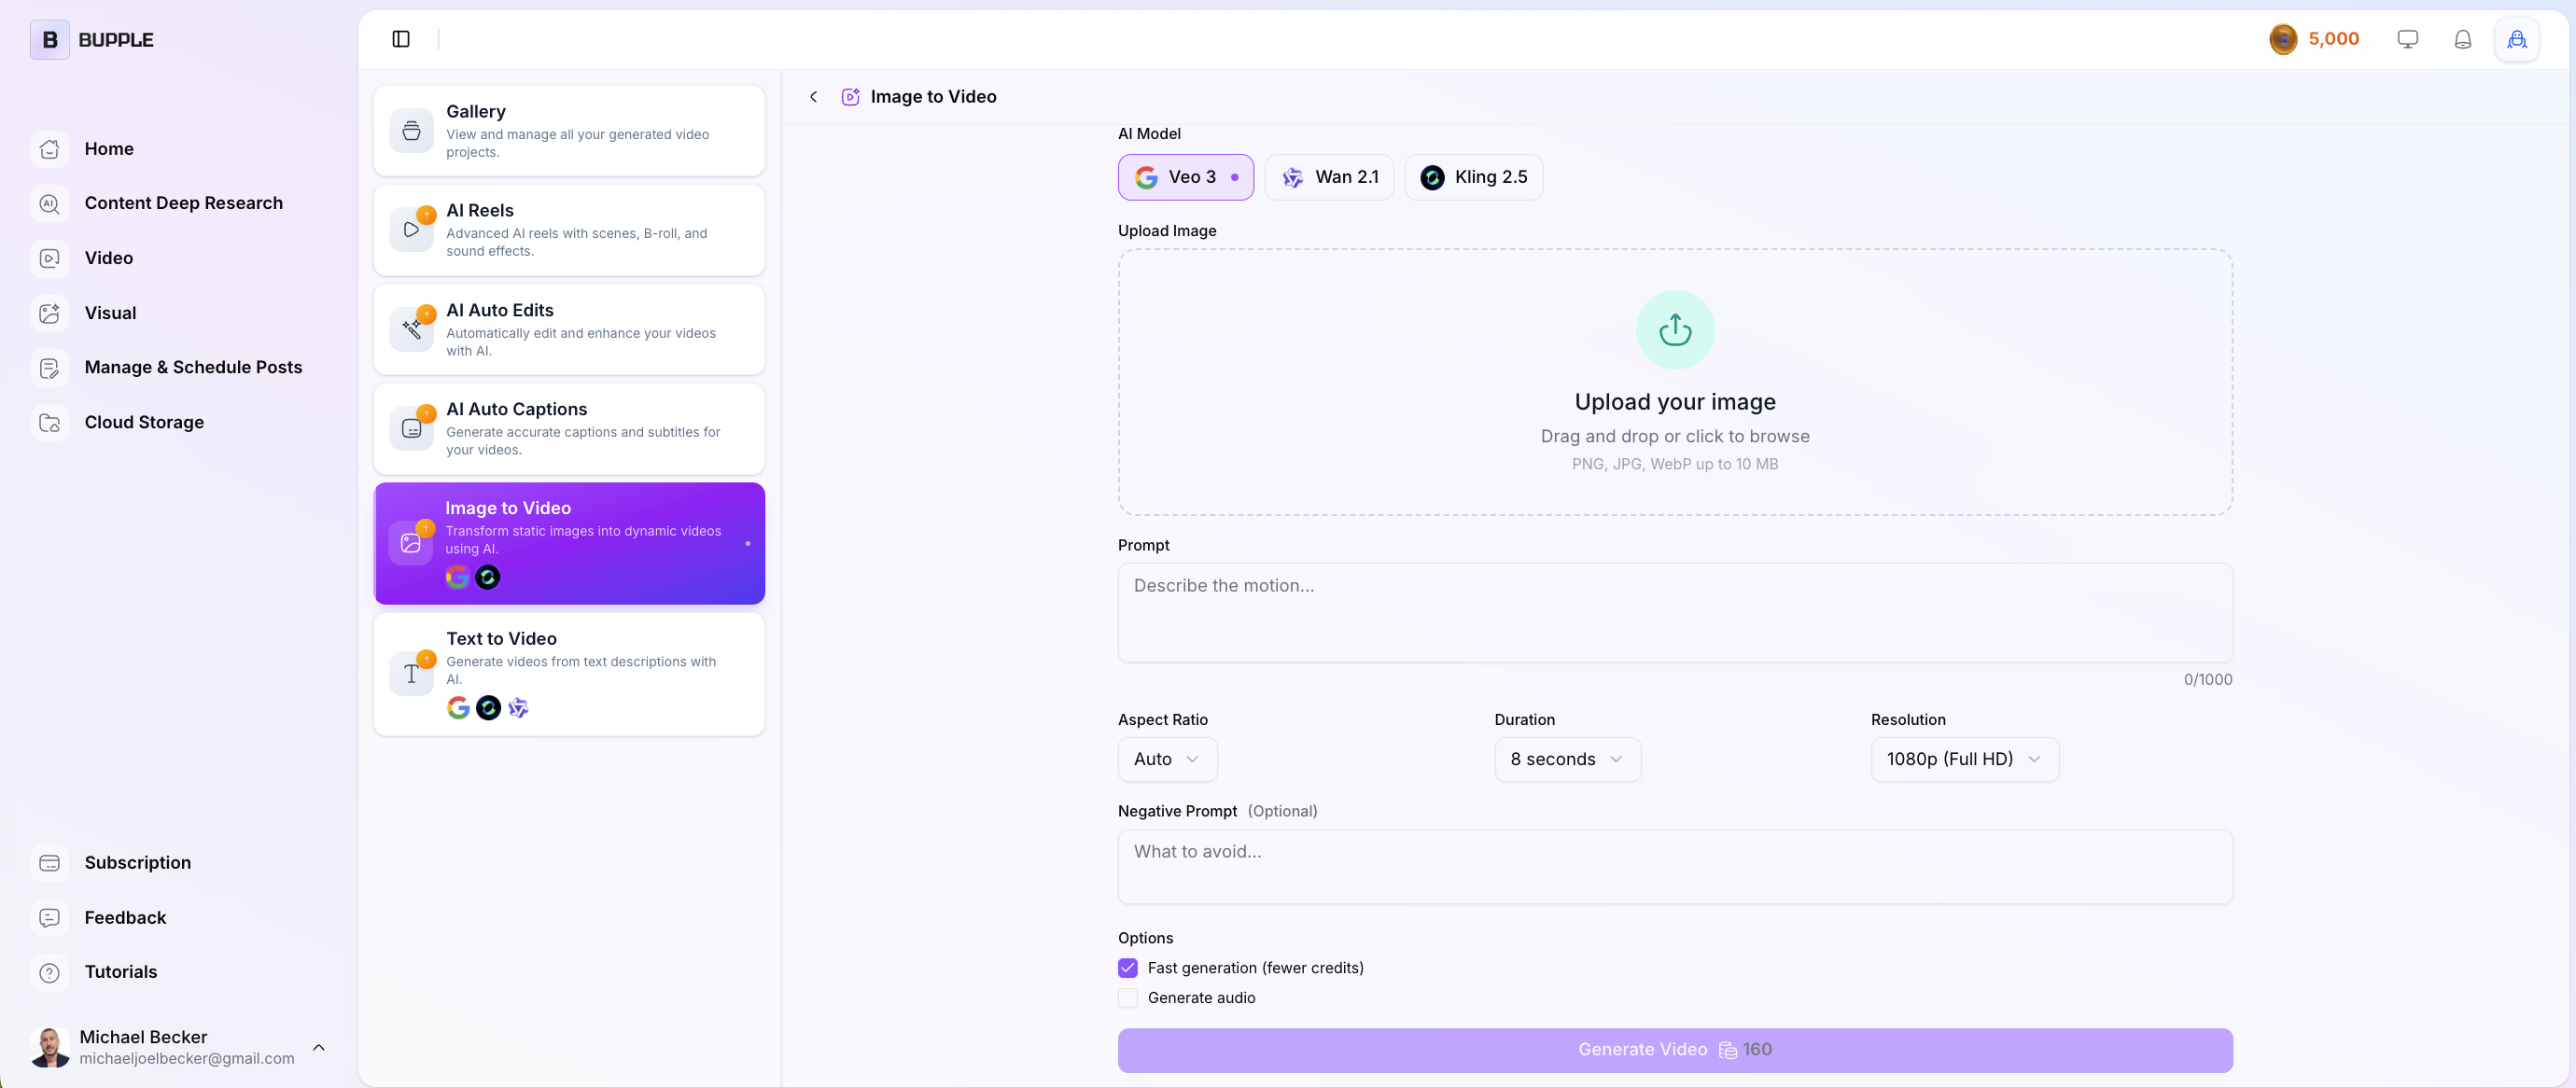Image resolution: width=2576 pixels, height=1088 pixels.
Task: Toggle the sidebar panel icon
Action: (x=401, y=39)
